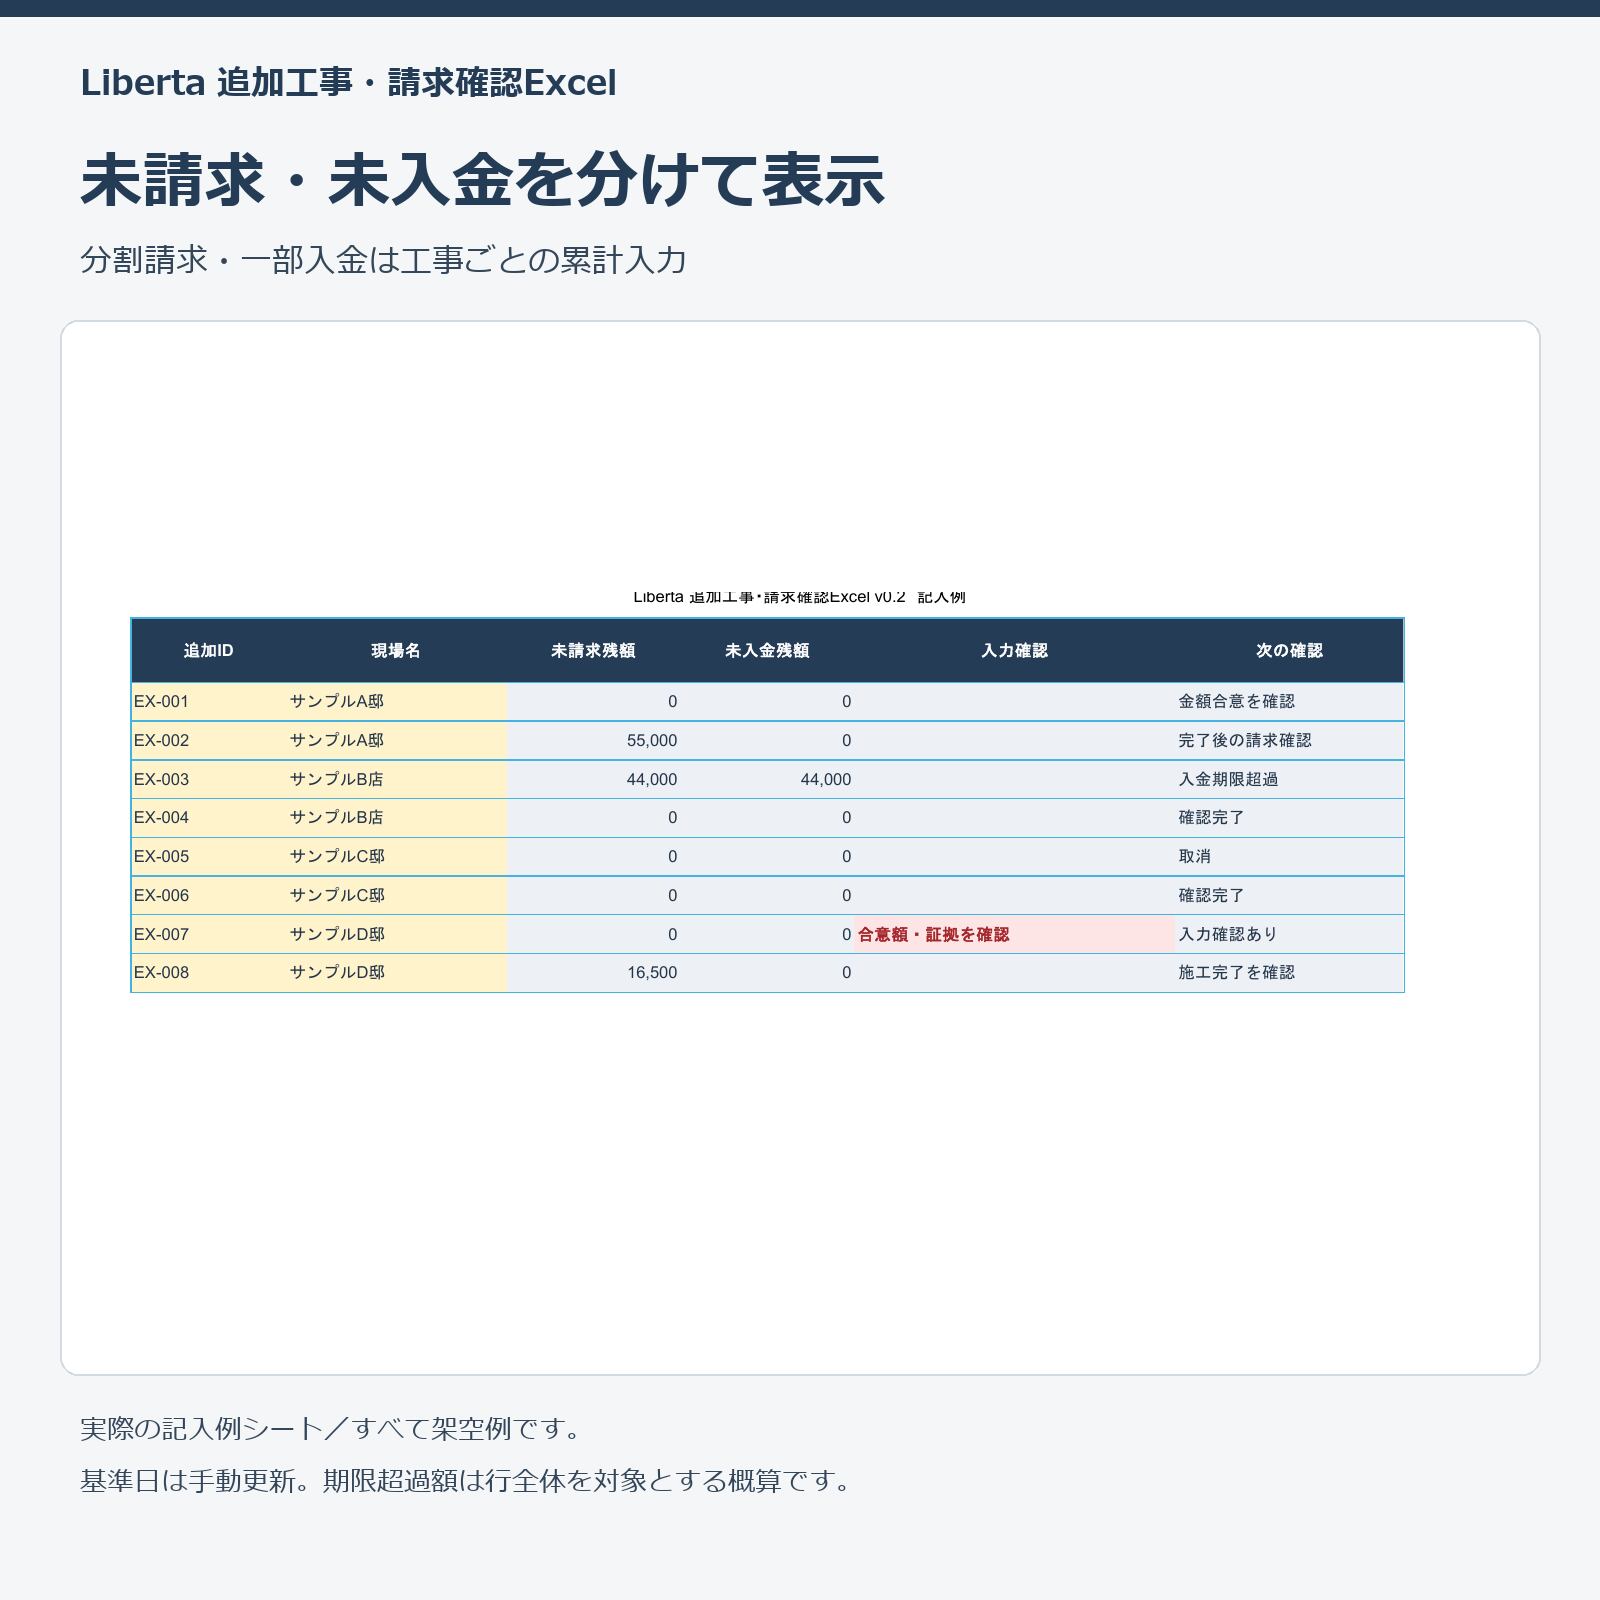Click the 完了後の請求確認 cell
The width and height of the screenshot is (1600, 1600).
(1289, 741)
